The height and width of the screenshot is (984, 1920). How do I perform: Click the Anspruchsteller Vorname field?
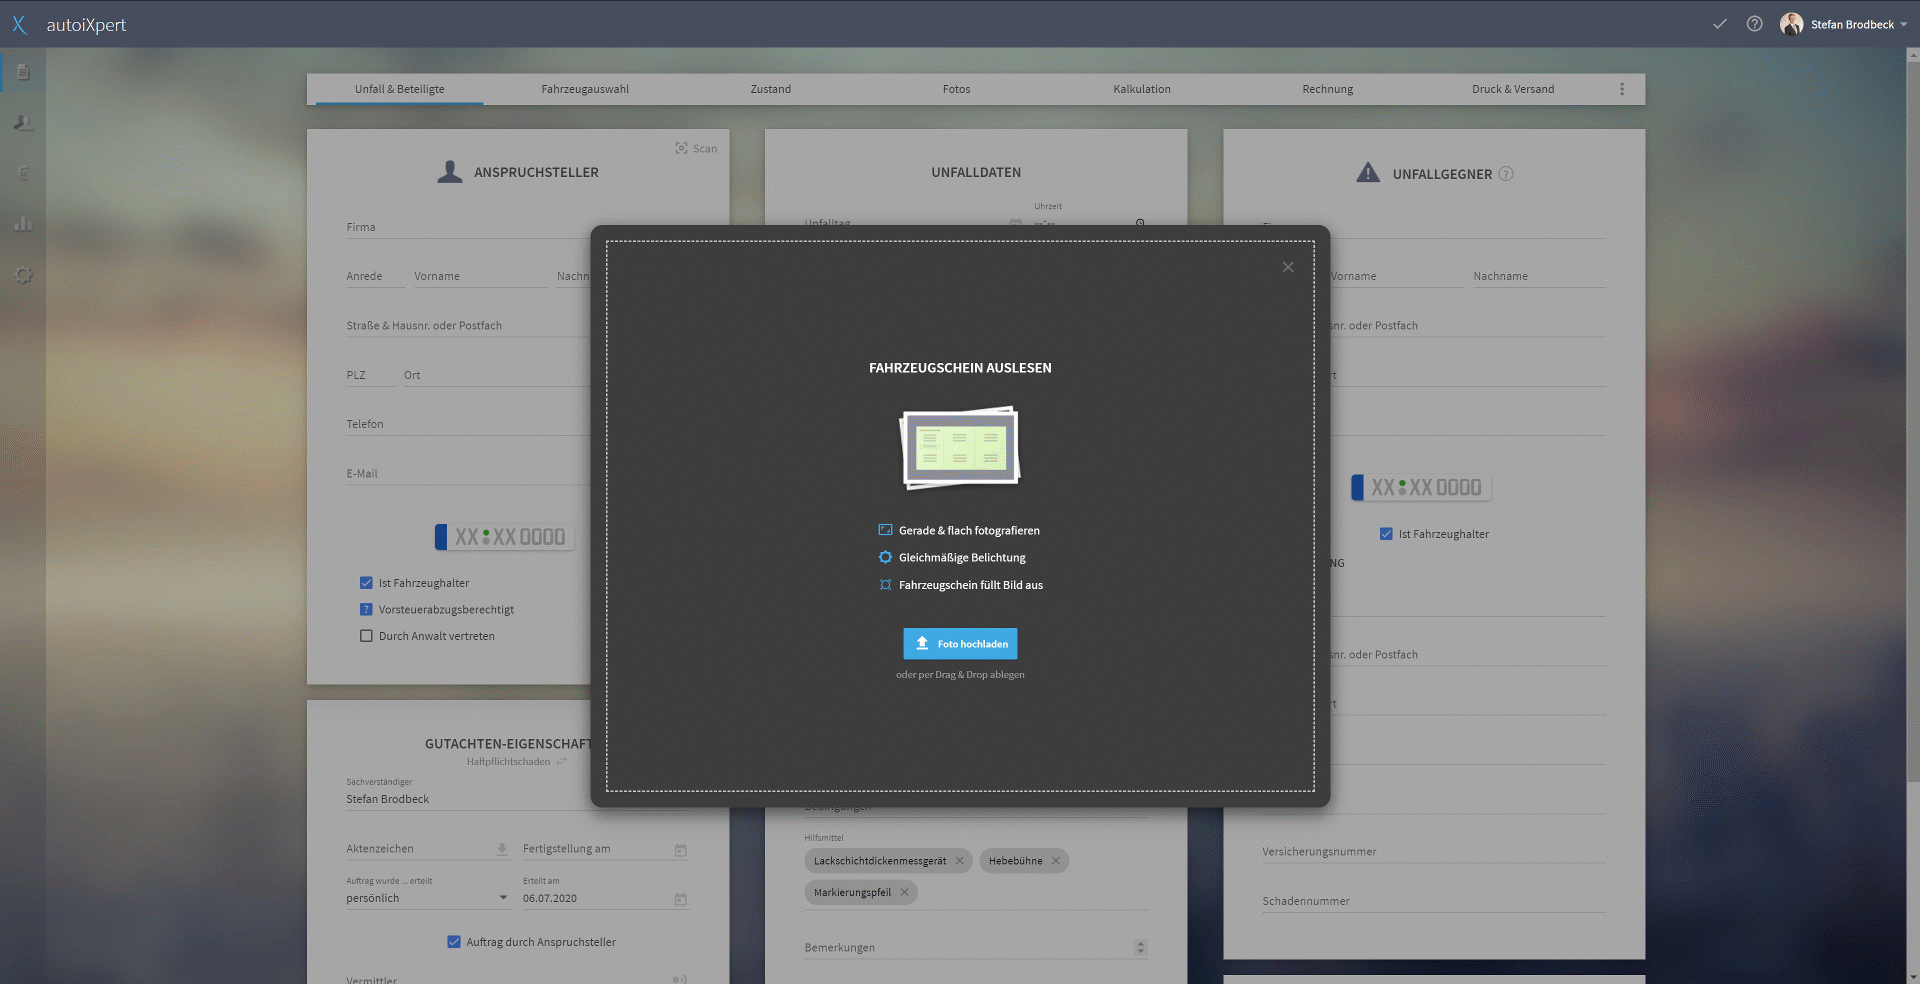(x=480, y=276)
